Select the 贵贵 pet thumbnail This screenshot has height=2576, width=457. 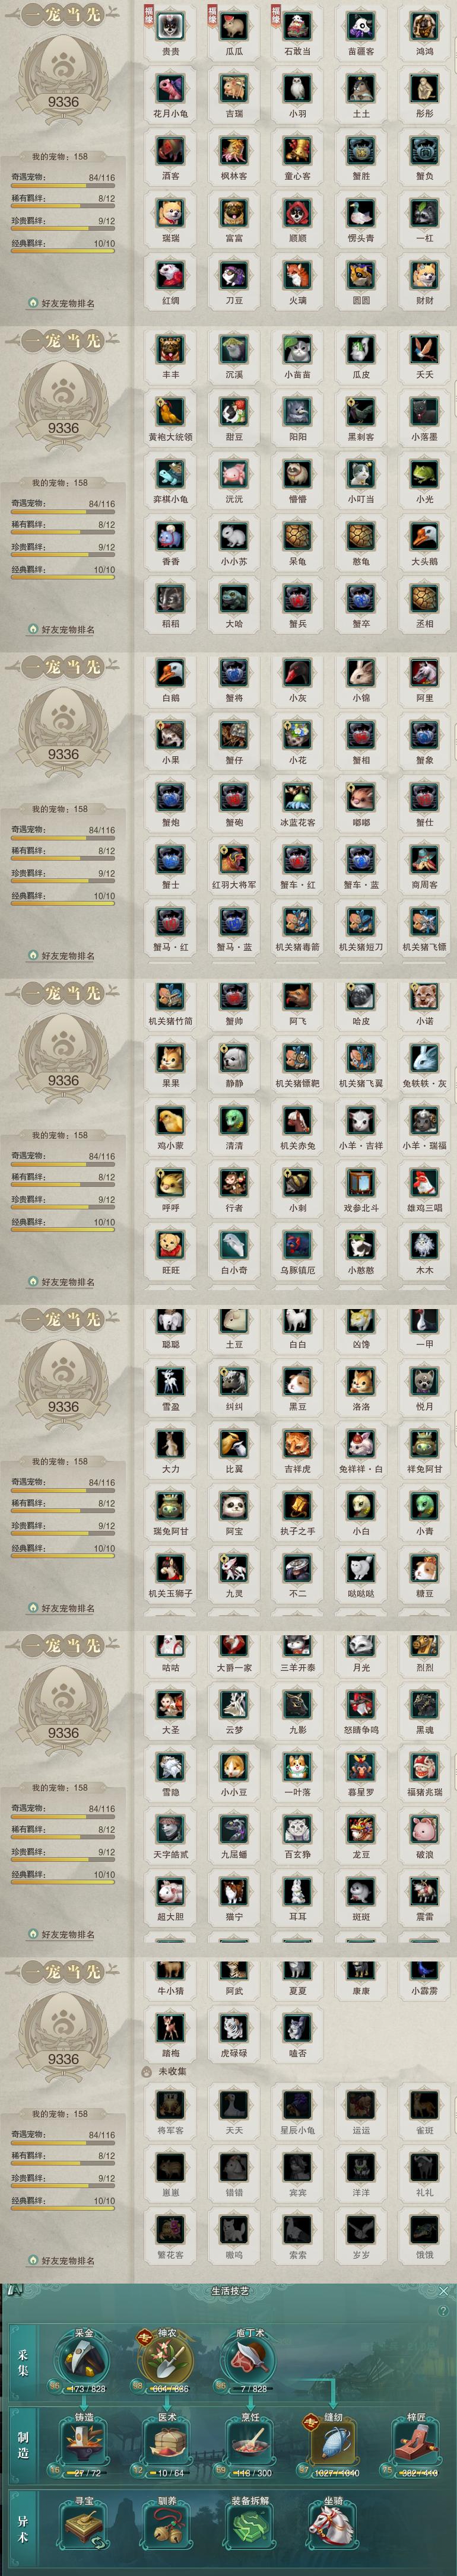pyautogui.click(x=171, y=27)
